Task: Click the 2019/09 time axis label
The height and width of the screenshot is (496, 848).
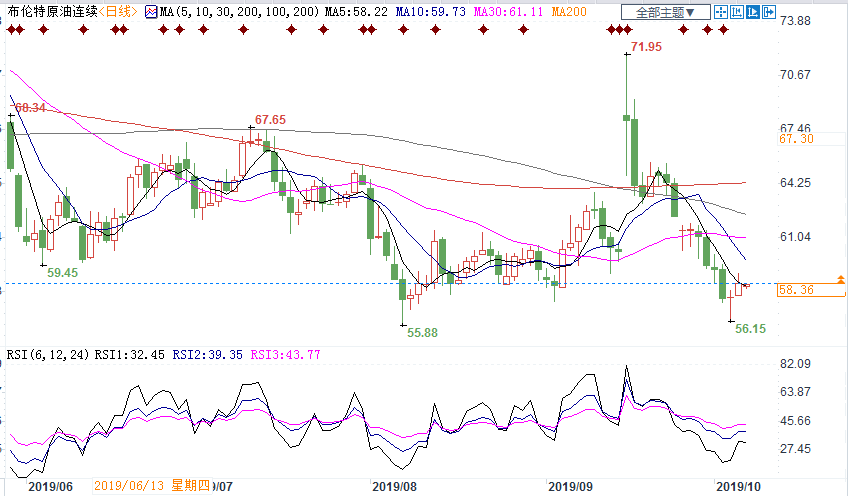Action: (x=571, y=486)
